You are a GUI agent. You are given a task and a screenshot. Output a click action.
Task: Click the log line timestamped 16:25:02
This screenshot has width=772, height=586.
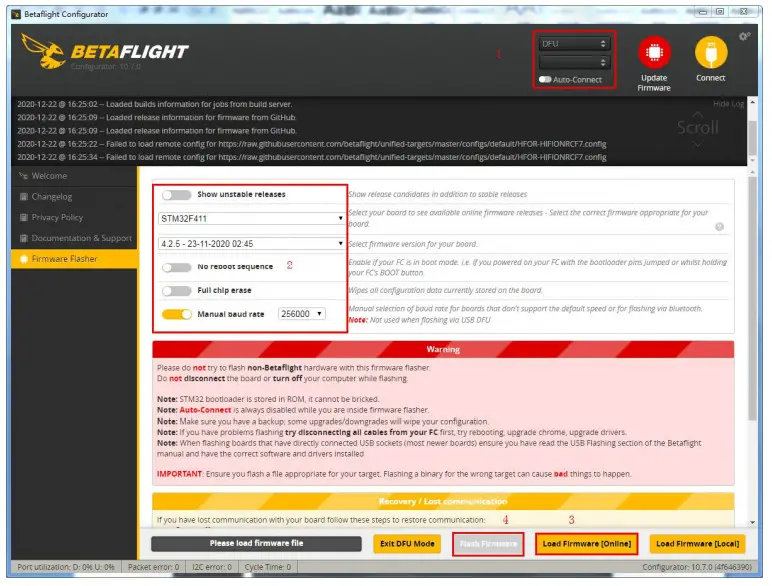[155, 104]
